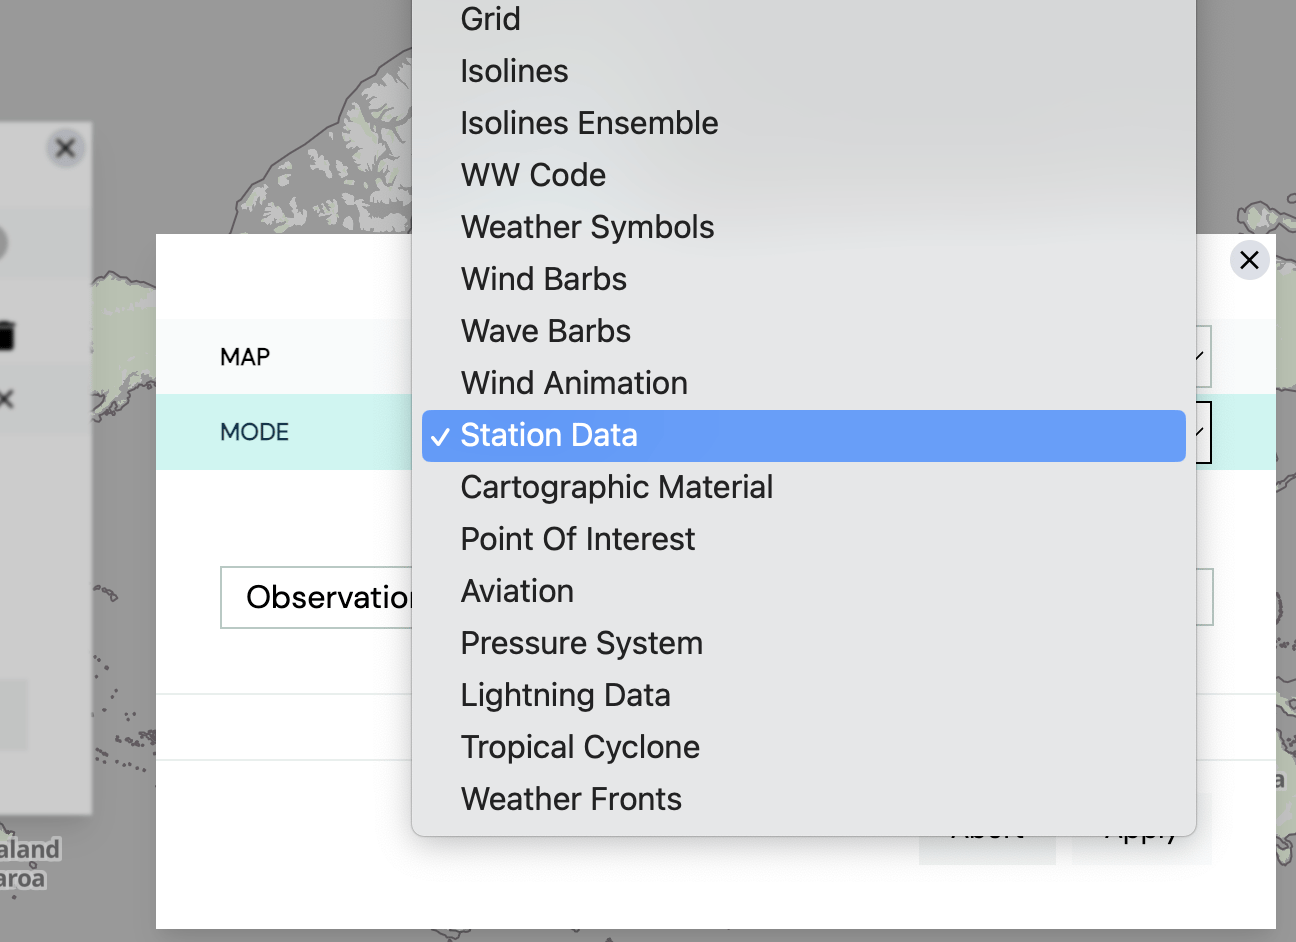1296x942 pixels.
Task: Select Wind Barbs from the list
Action: click(x=543, y=279)
